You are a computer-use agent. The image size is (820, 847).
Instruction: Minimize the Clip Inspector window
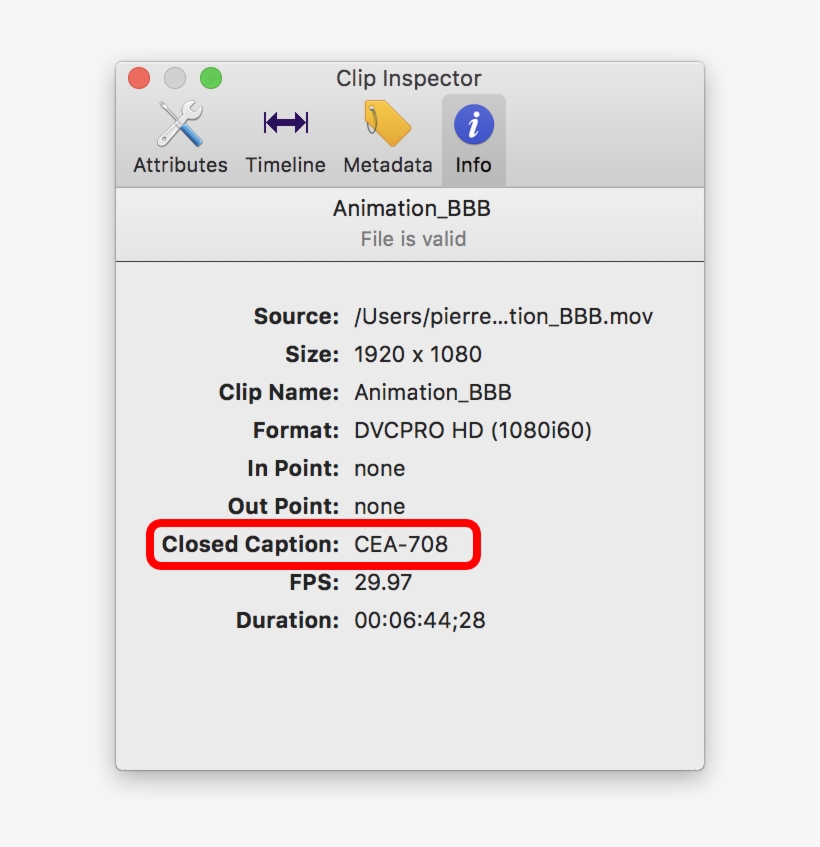coord(175,78)
